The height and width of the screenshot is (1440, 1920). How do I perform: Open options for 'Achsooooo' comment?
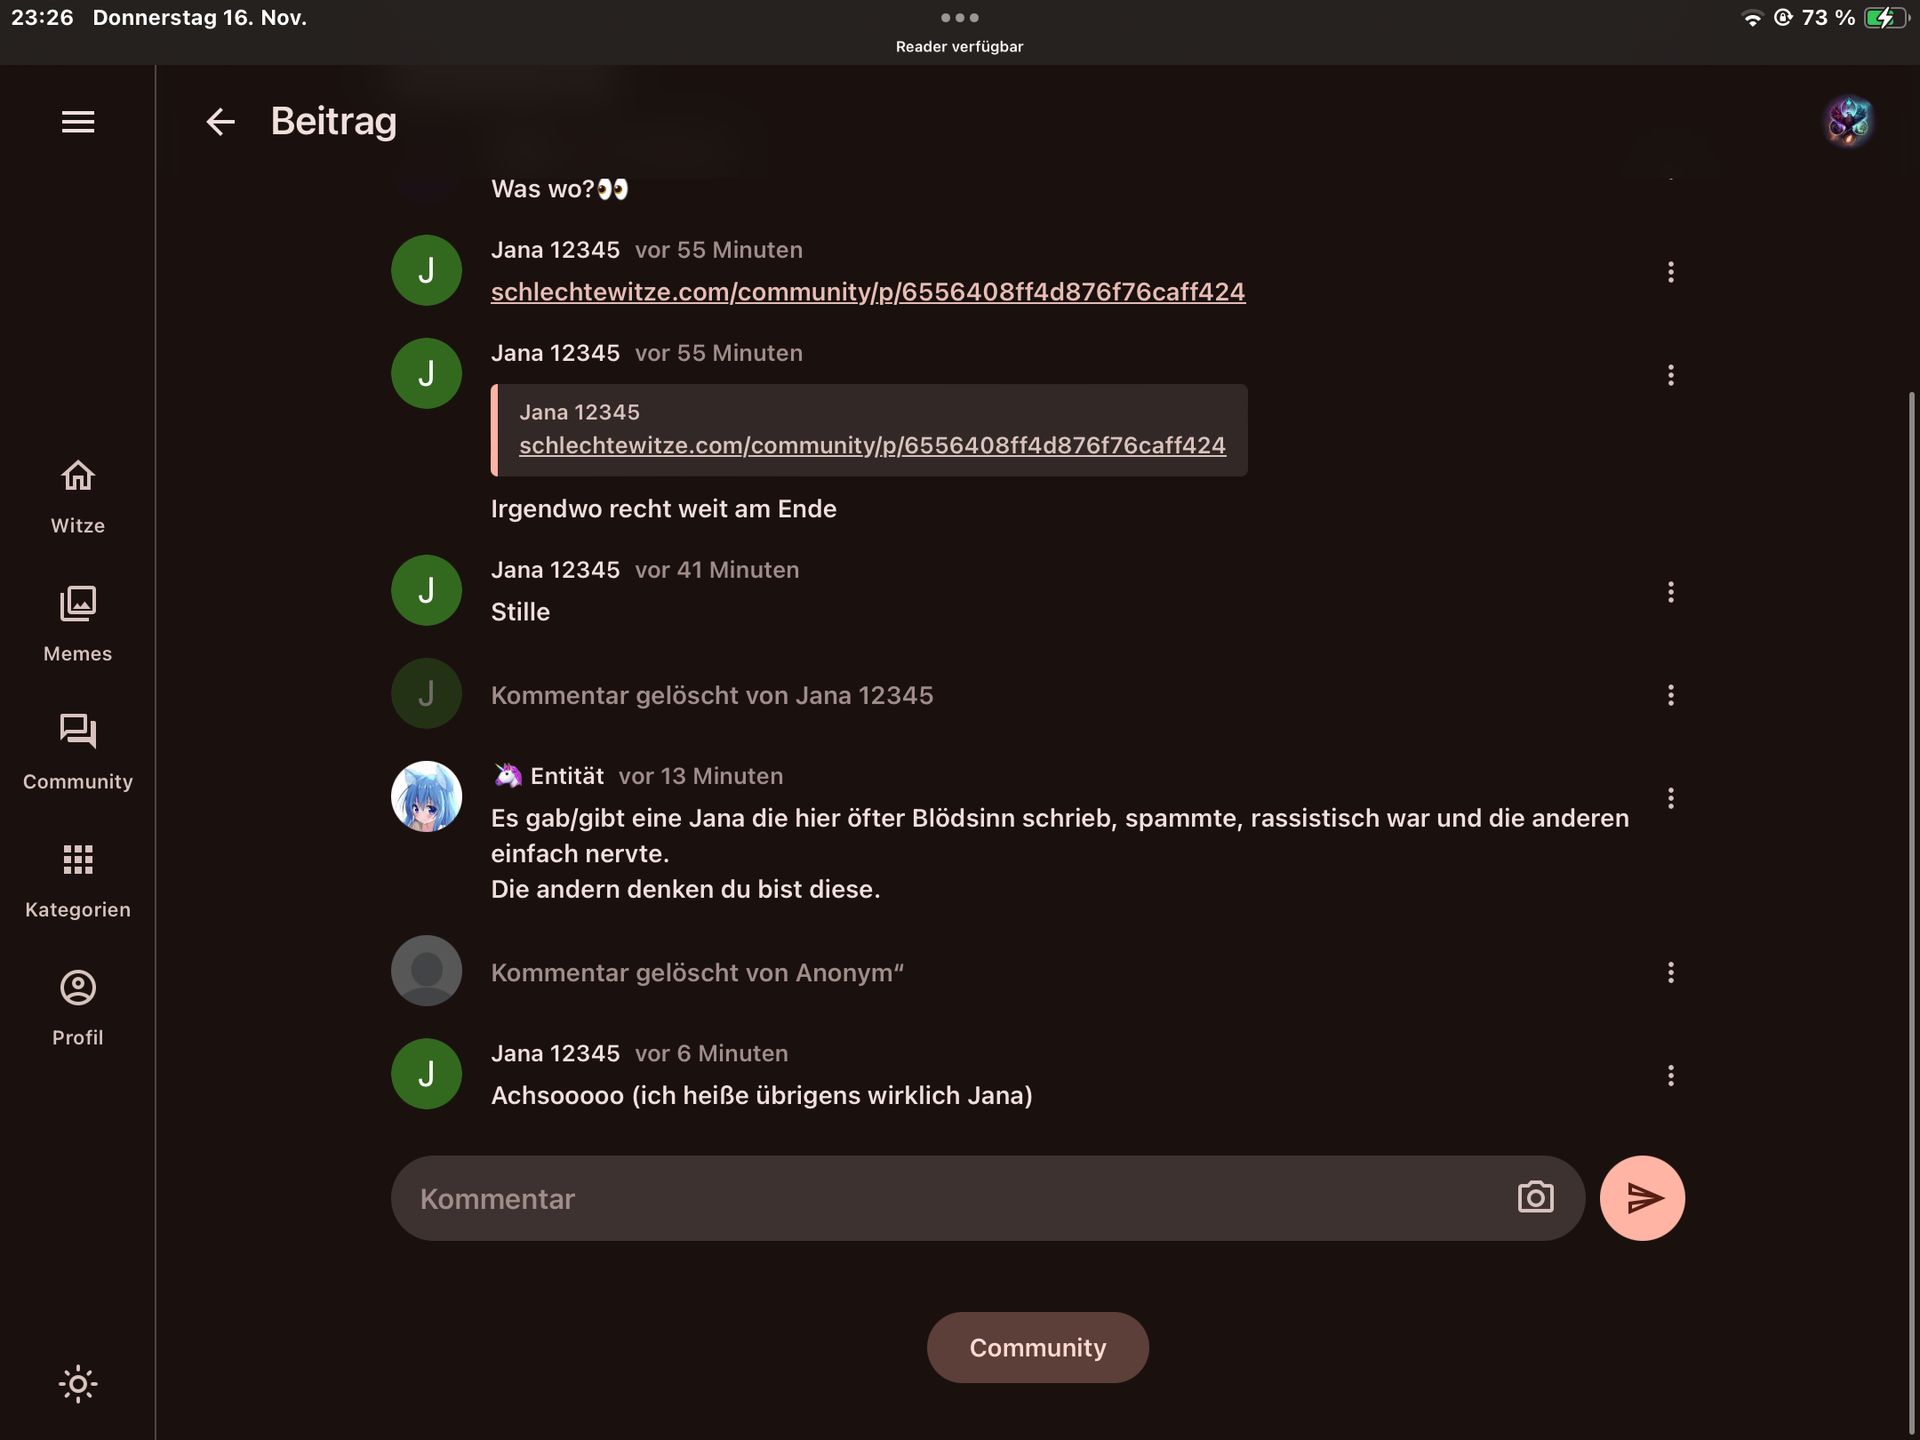point(1670,1076)
